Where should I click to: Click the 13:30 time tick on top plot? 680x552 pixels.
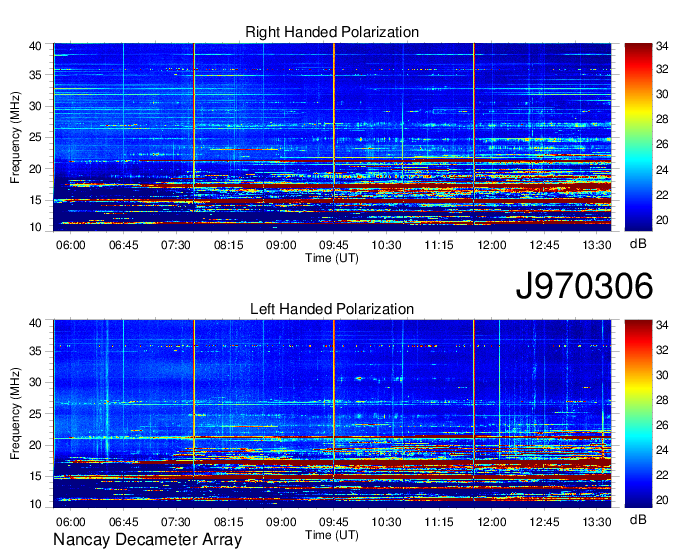[x=597, y=245]
